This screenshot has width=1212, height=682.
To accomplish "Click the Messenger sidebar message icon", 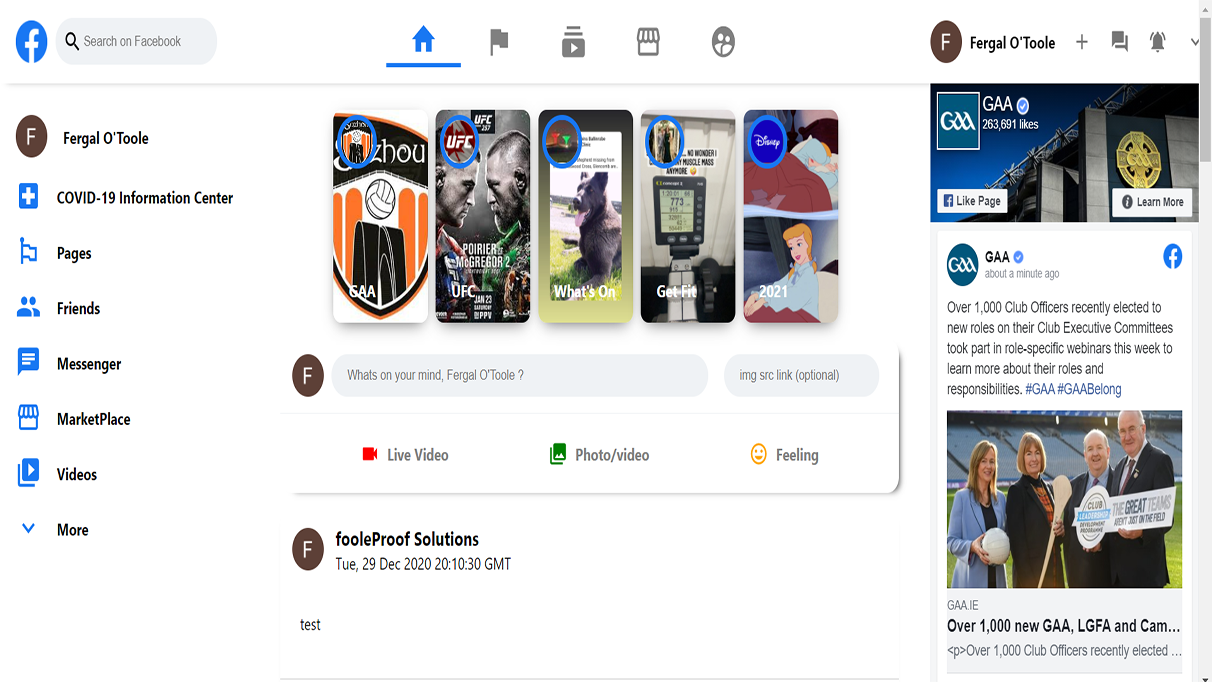I will (x=29, y=362).
